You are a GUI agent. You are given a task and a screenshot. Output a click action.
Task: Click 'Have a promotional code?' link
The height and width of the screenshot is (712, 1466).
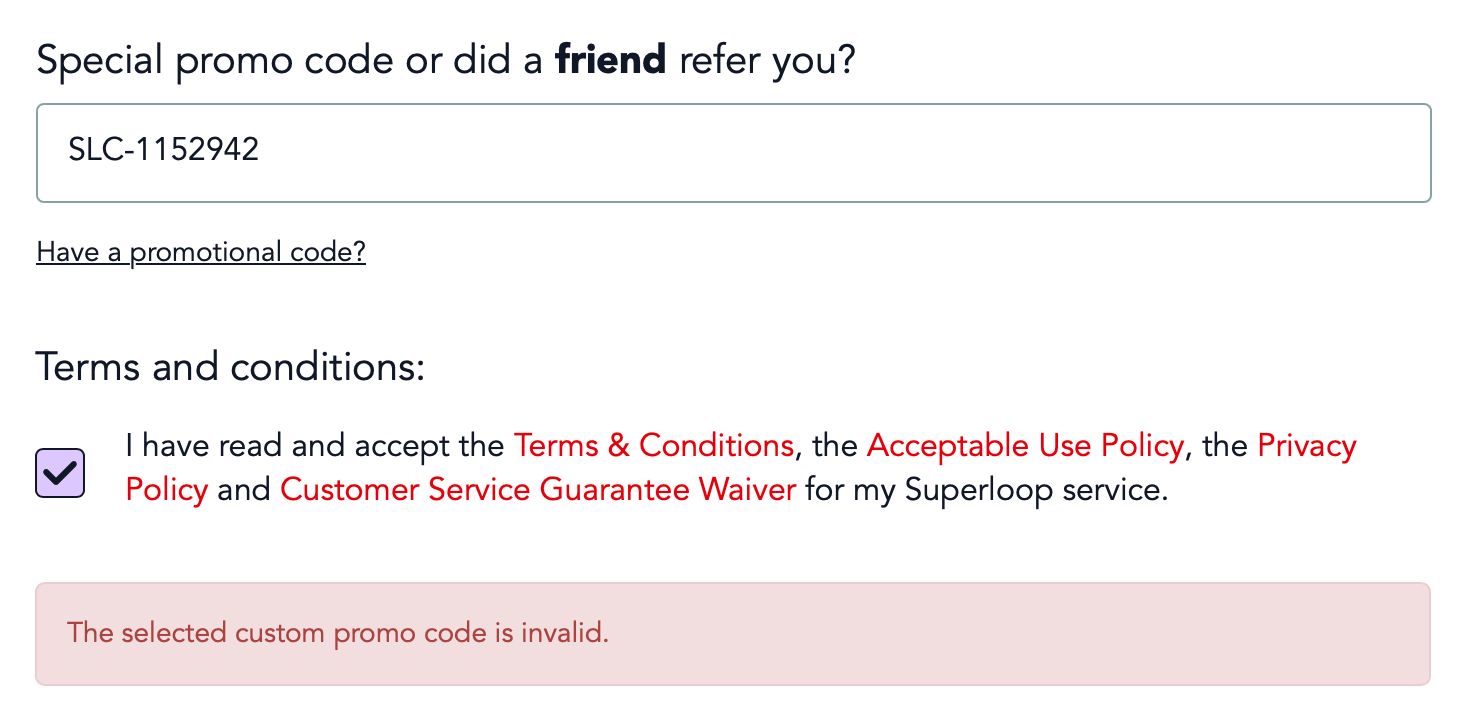(x=200, y=252)
